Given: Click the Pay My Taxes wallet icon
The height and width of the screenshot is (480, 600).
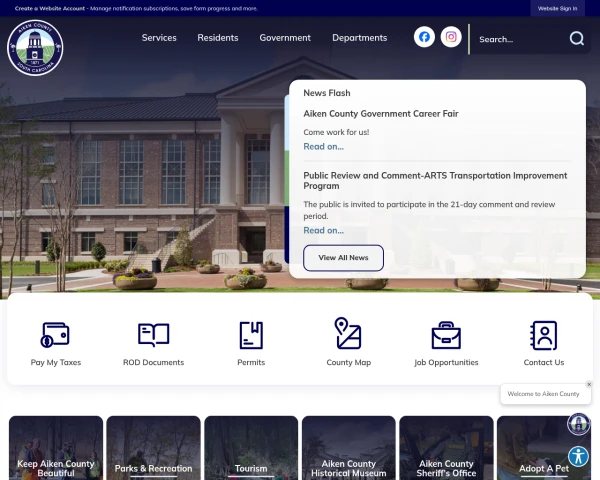Looking at the screenshot, I should coord(55,334).
